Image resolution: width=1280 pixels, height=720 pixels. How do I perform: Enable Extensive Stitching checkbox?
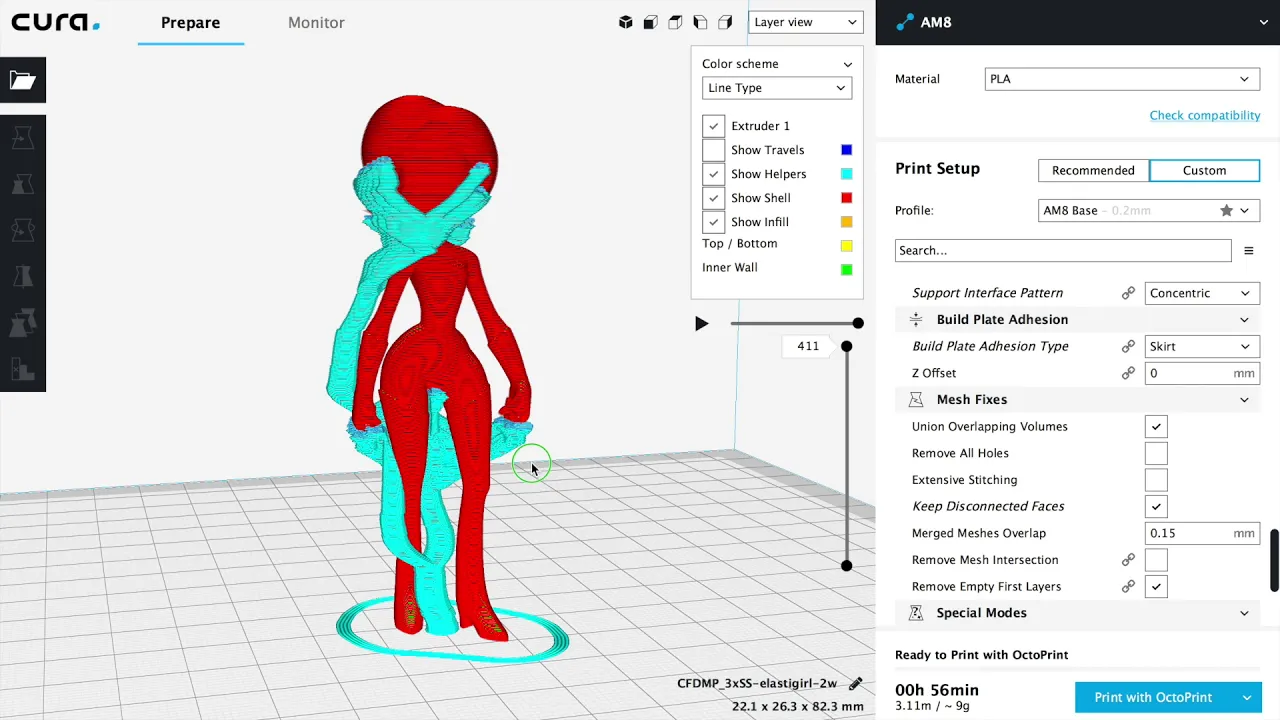[x=1156, y=480]
